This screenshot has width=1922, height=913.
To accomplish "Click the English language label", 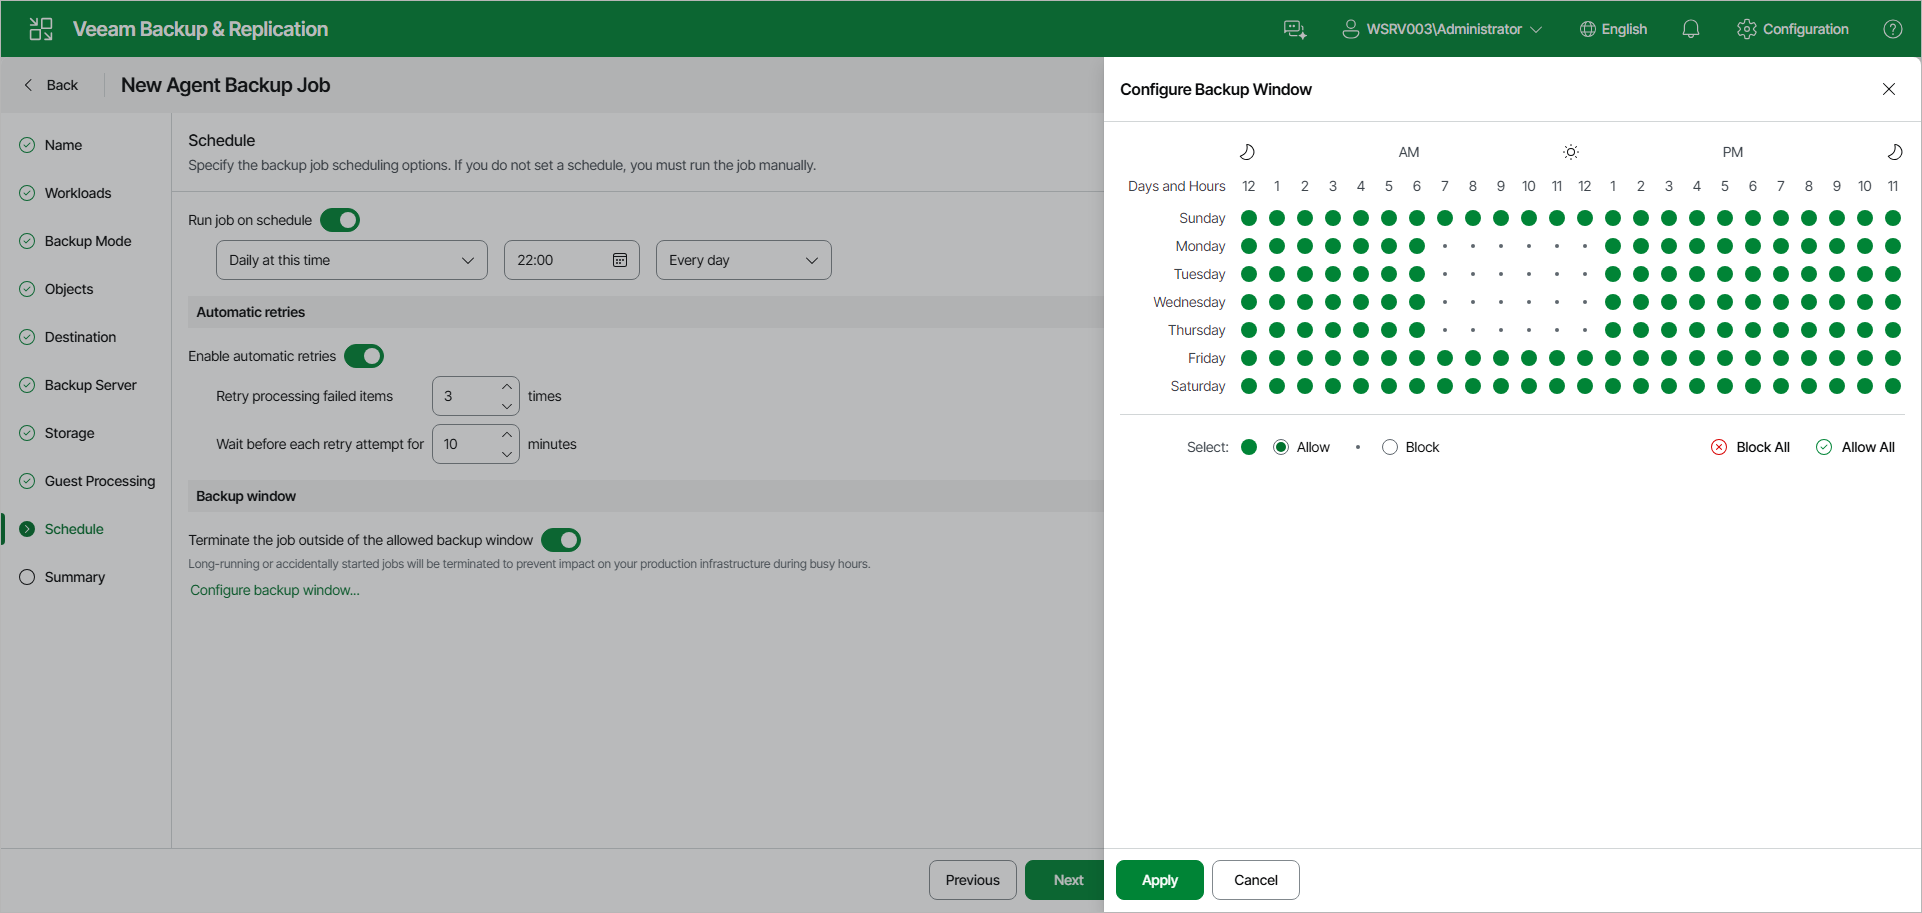I will 1624,29.
